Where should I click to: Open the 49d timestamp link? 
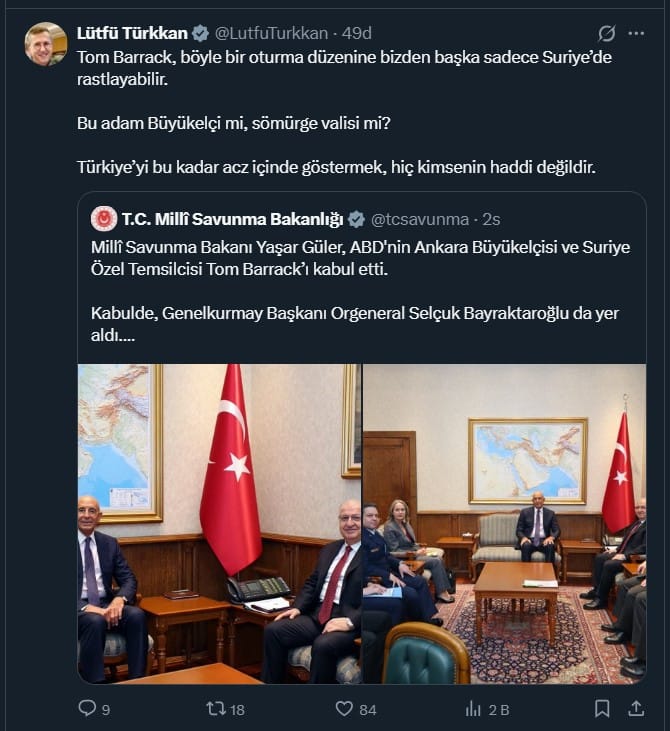pos(357,33)
